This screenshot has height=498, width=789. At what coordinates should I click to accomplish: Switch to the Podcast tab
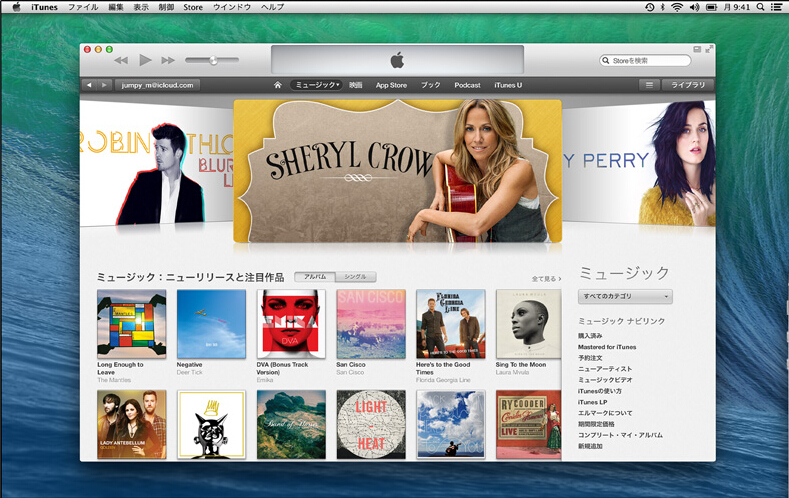(x=467, y=85)
